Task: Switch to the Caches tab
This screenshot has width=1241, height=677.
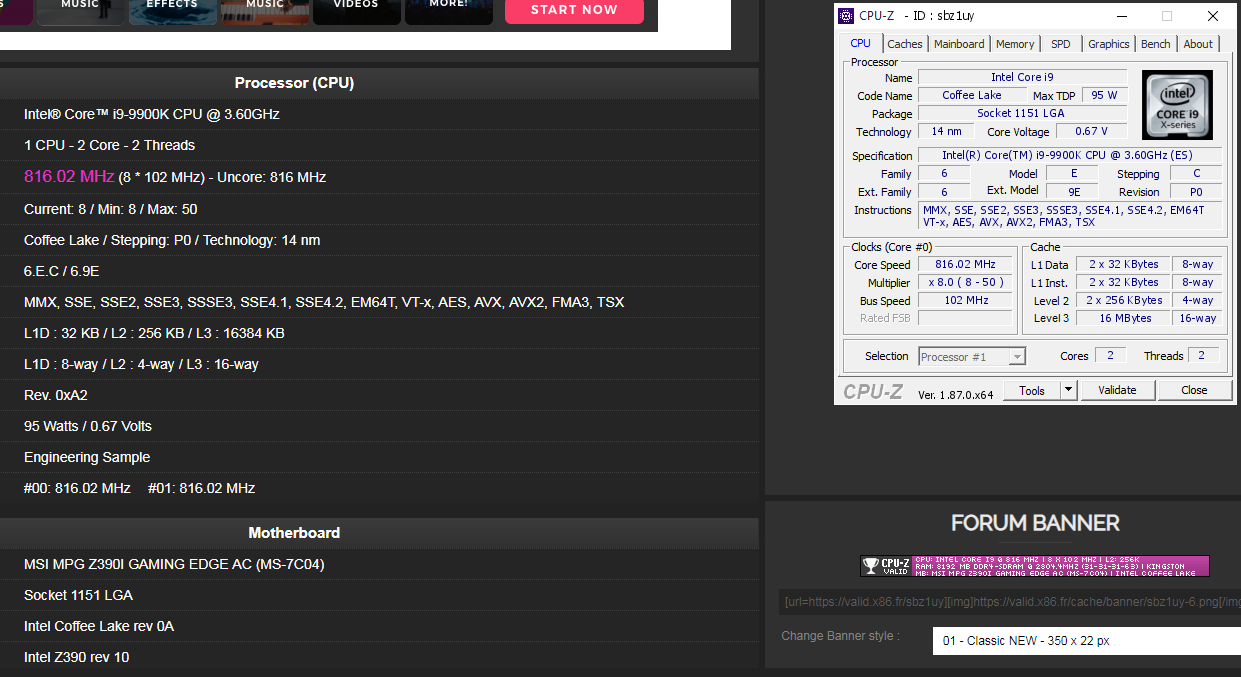Action: (x=905, y=44)
